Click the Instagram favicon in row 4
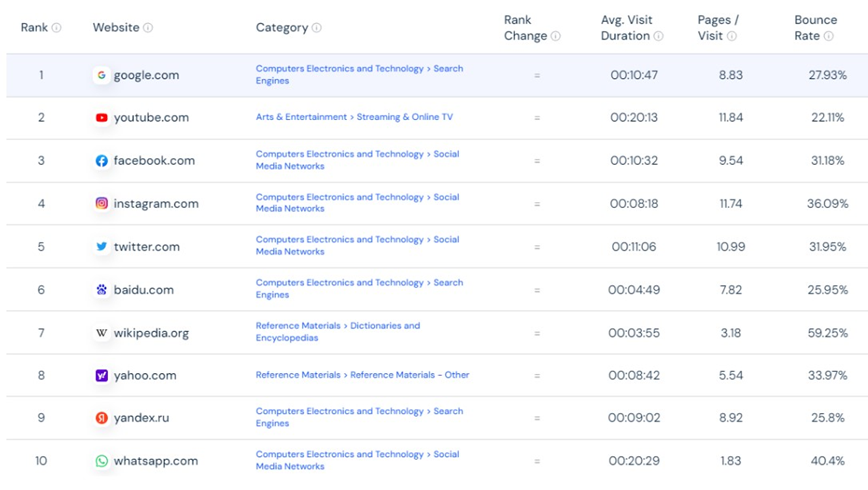 (101, 203)
